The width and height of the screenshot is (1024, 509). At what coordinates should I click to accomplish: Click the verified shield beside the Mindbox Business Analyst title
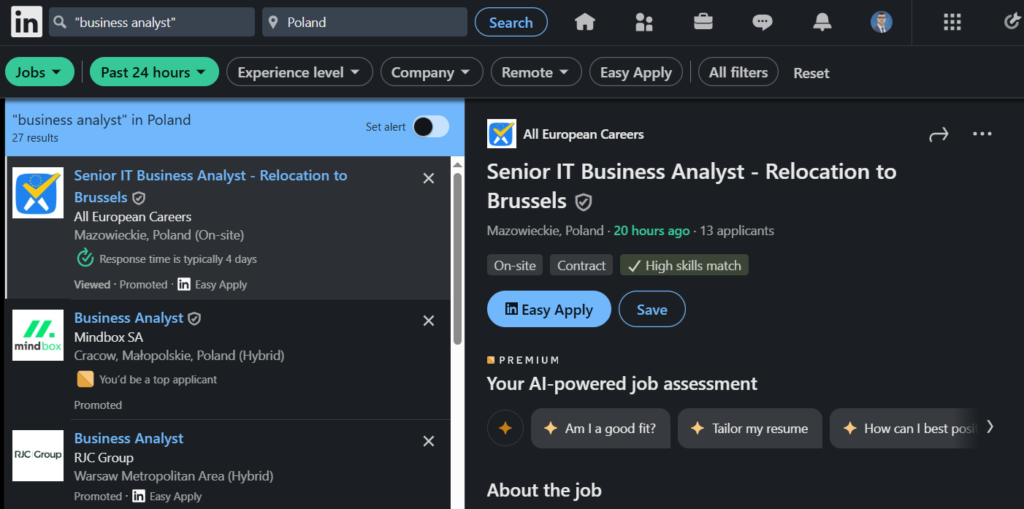[195, 318]
